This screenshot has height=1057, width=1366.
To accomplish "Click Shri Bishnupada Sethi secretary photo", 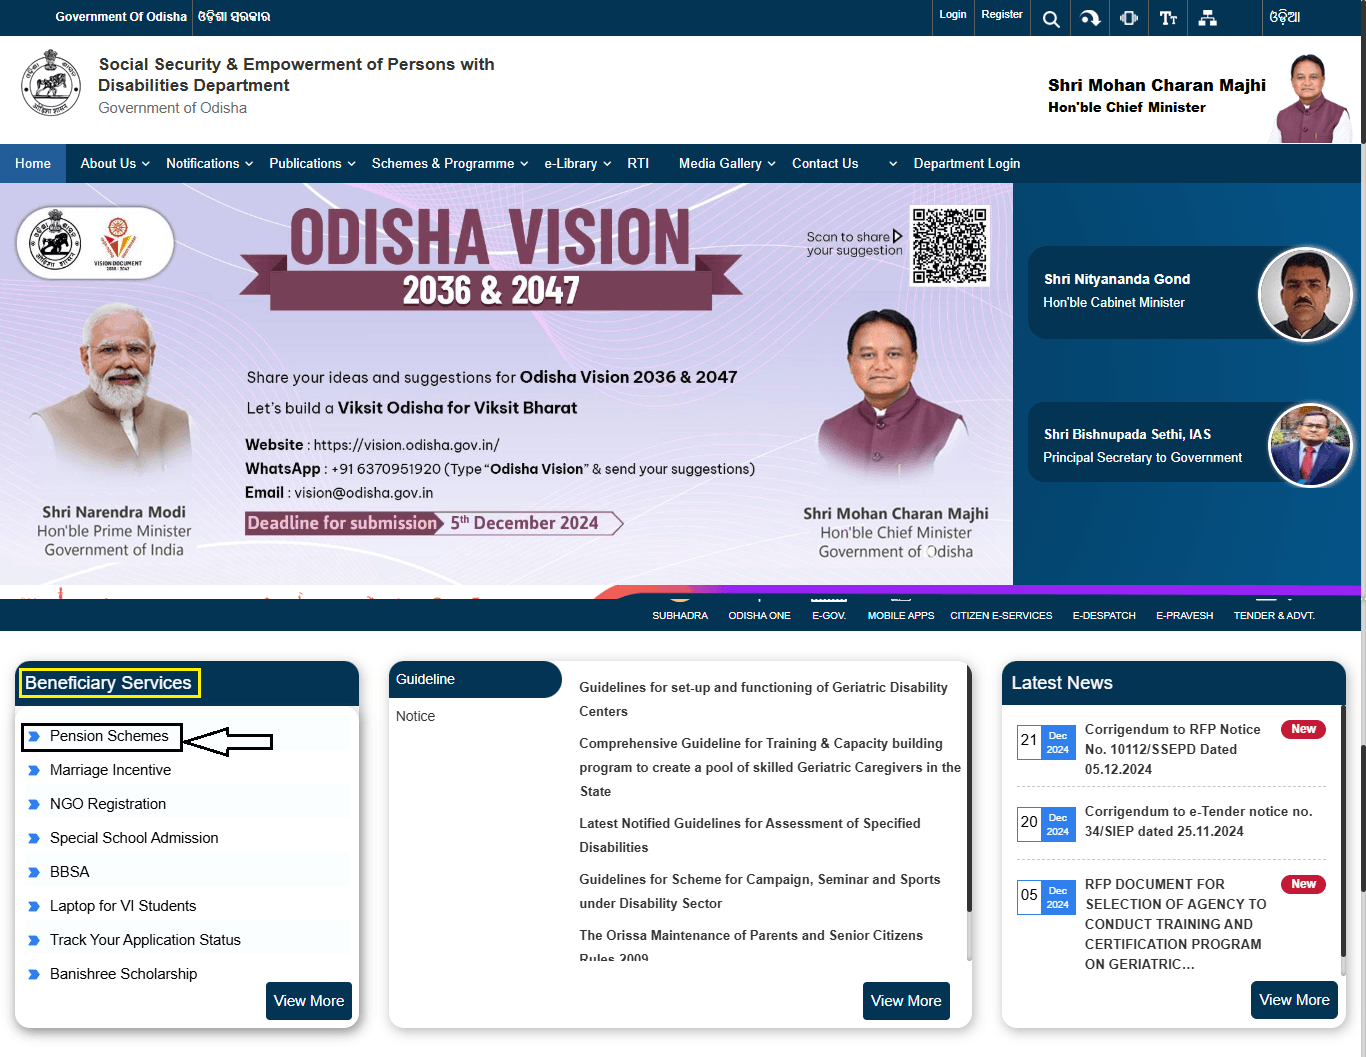I will pyautogui.click(x=1310, y=445).
